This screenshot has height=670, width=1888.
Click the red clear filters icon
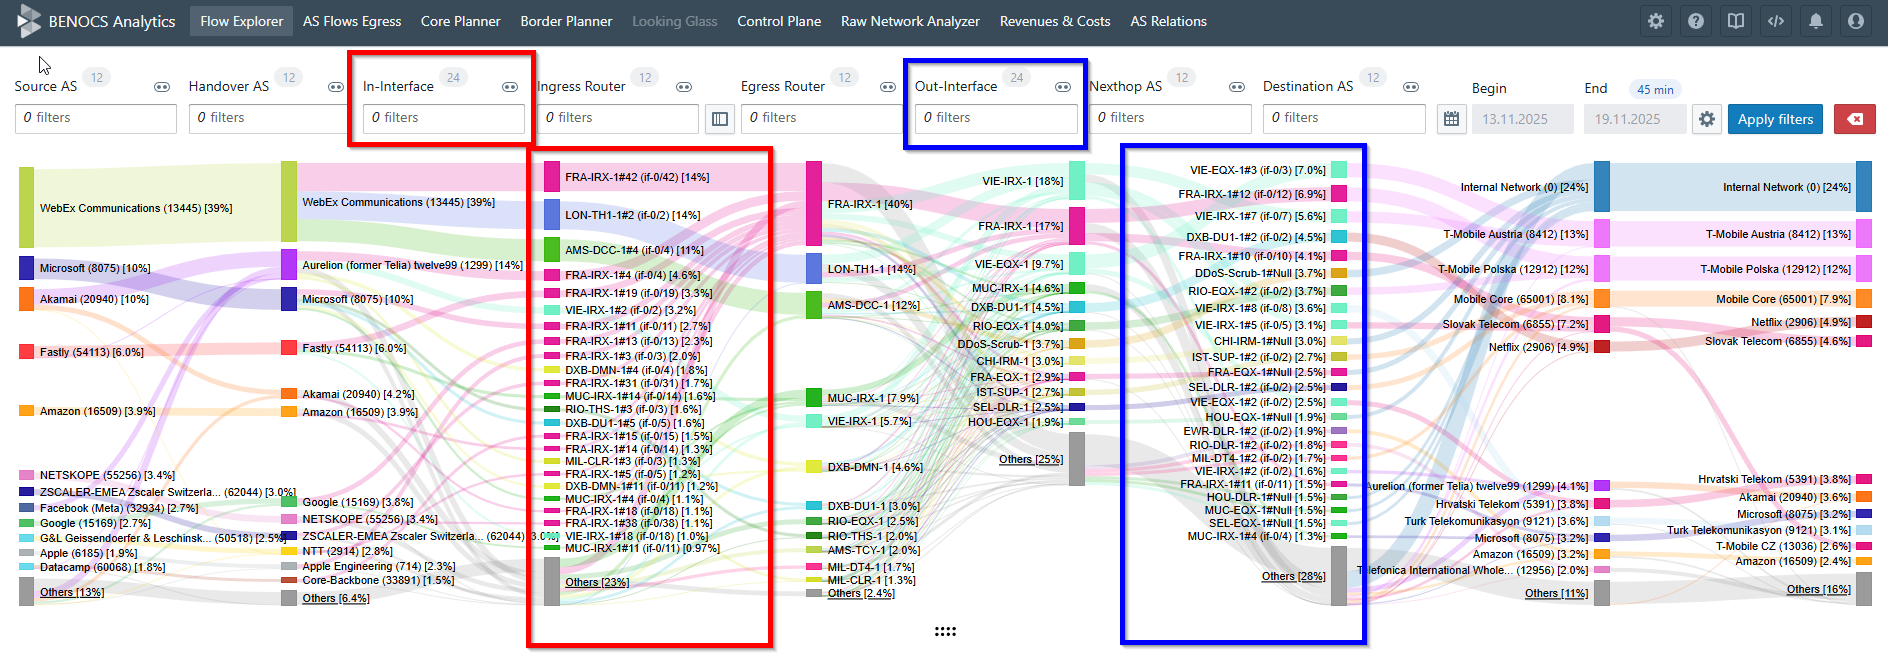[1854, 119]
